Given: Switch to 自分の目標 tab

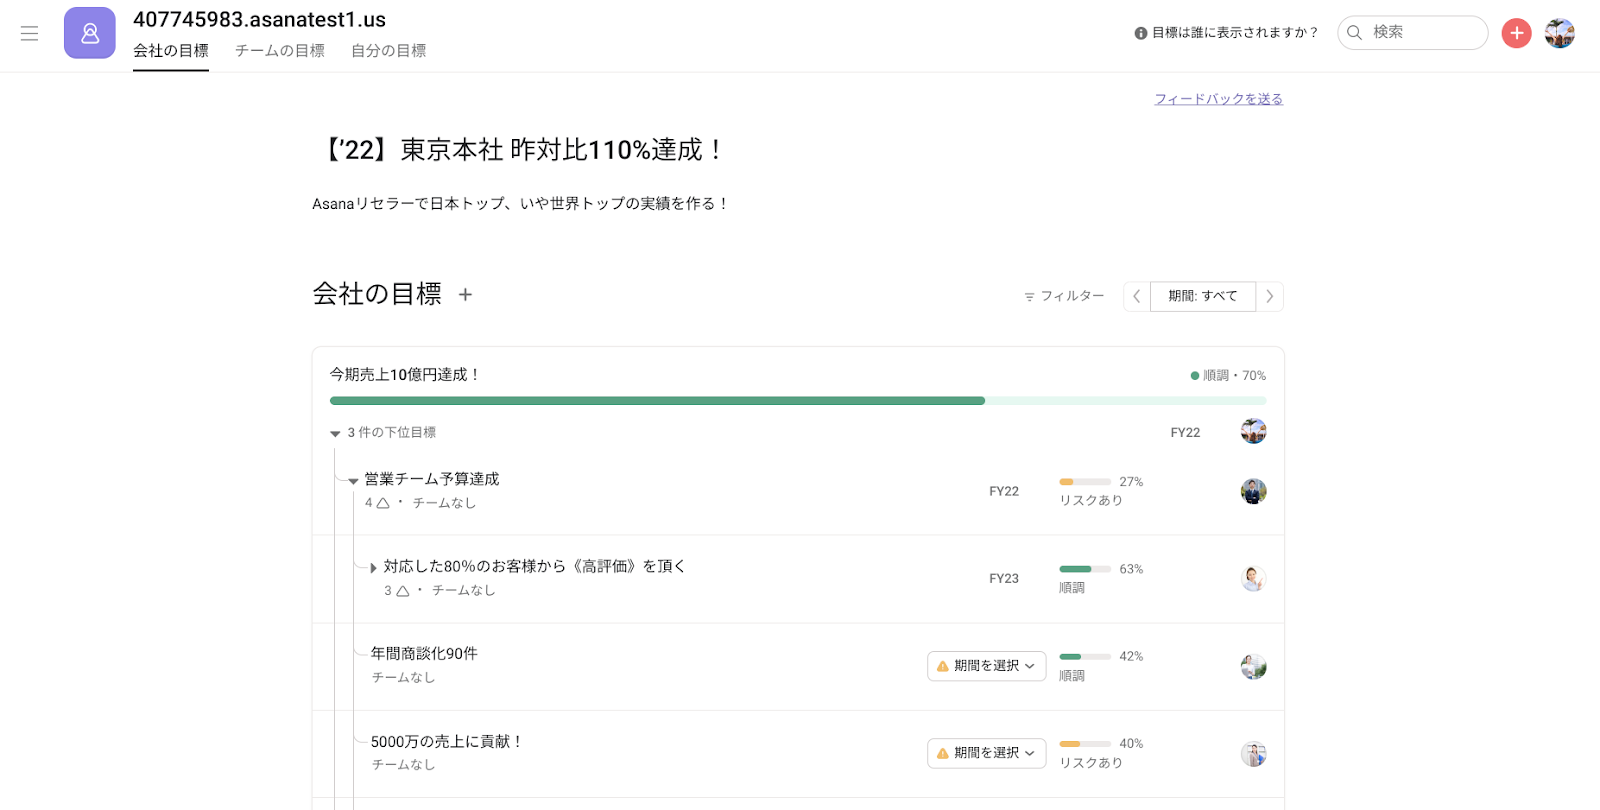Looking at the screenshot, I should tap(389, 51).
